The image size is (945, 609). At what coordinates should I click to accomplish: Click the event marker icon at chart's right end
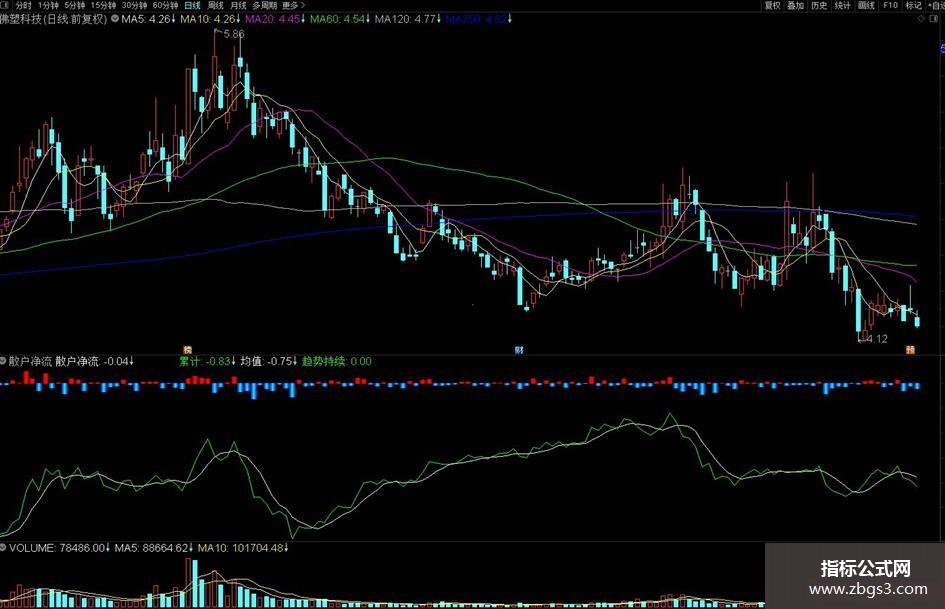[x=911, y=350]
